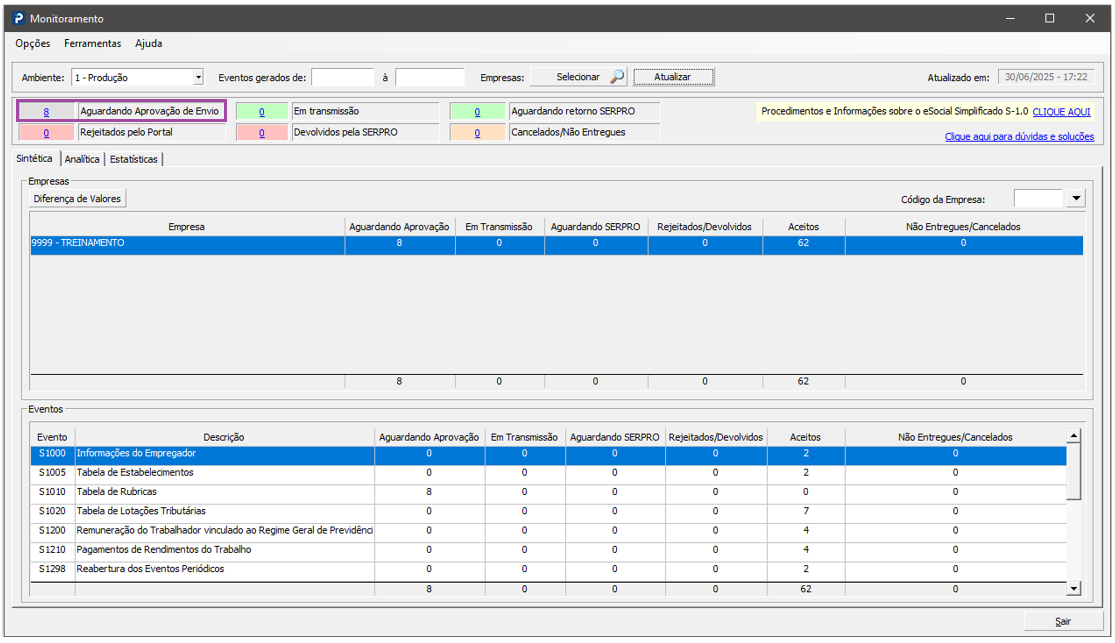Select the S1010 Tabela de Rubricas row
The height and width of the screenshot is (643, 1115).
(548, 492)
